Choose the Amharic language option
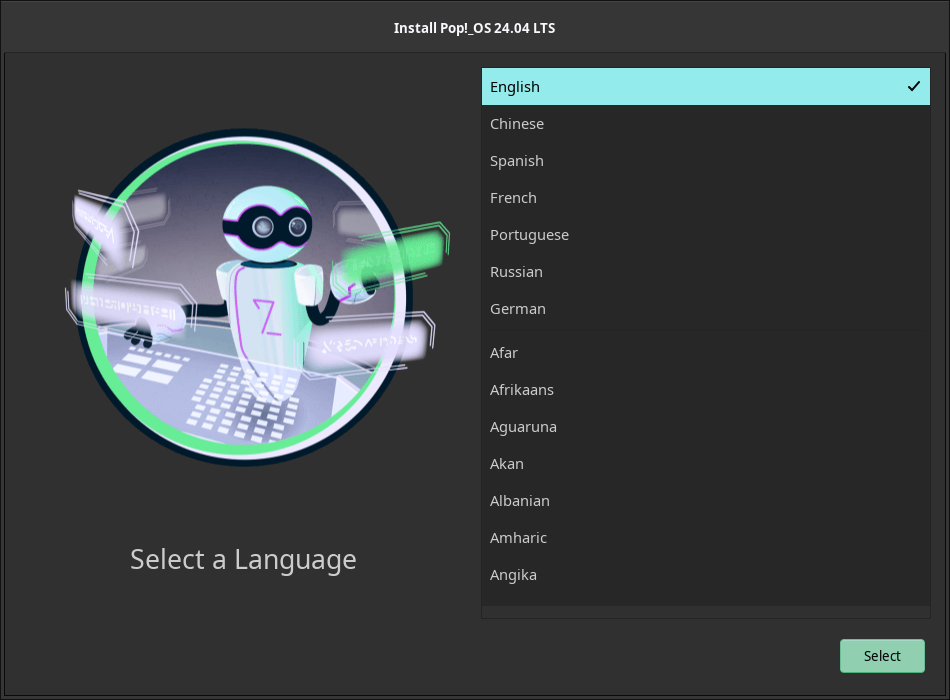Image resolution: width=950 pixels, height=700 pixels. [518, 538]
